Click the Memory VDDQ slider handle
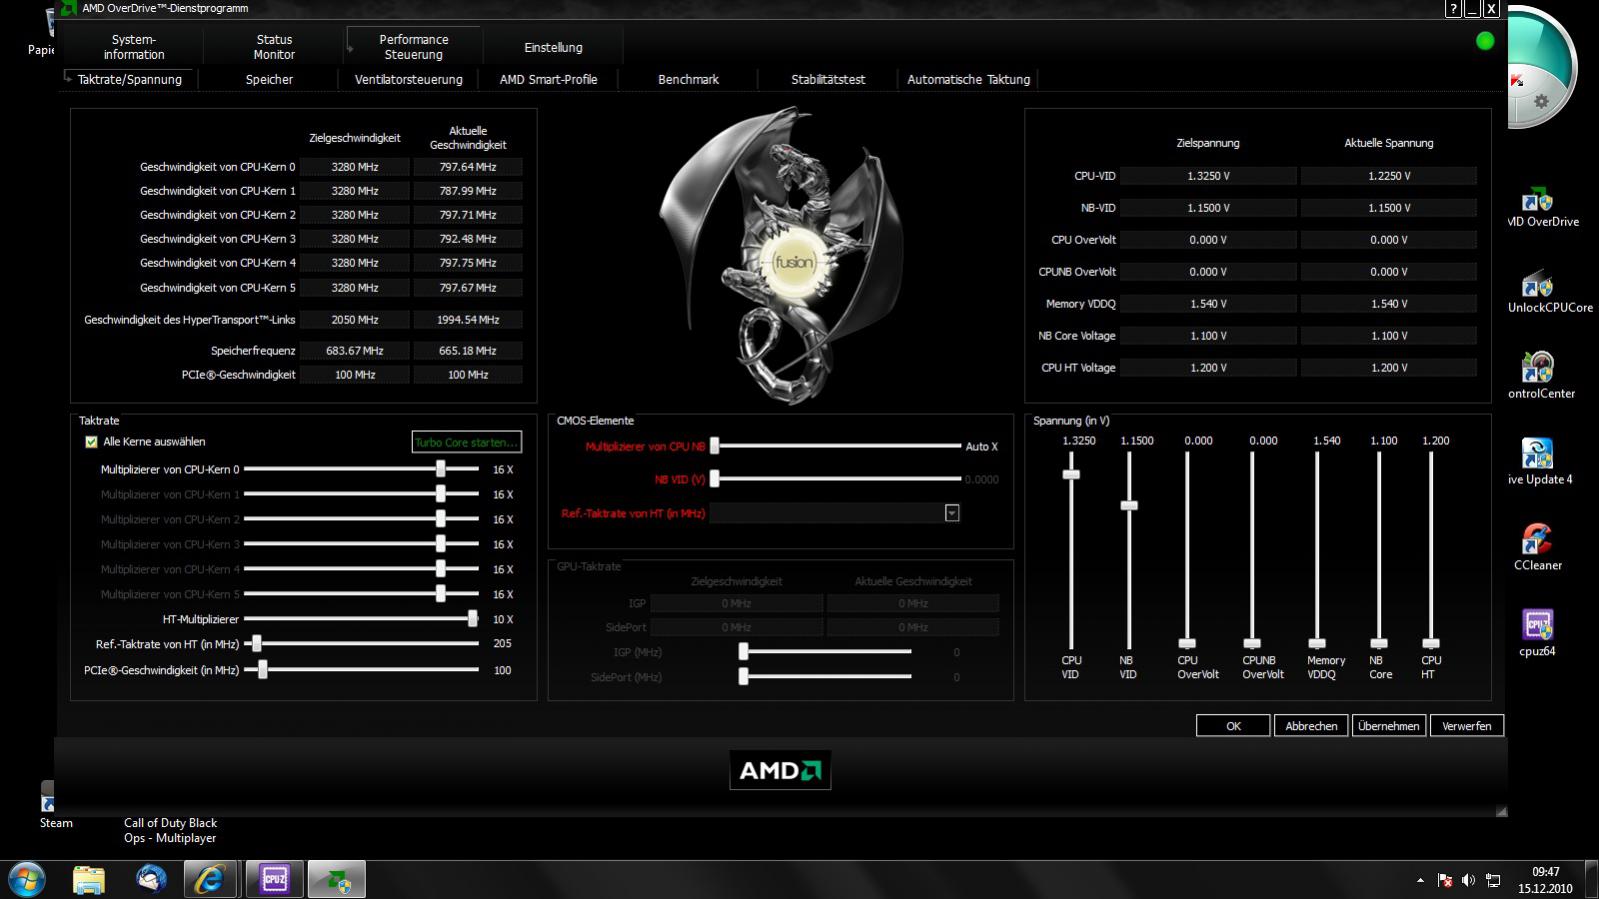This screenshot has height=899, width=1599. coord(1317,643)
